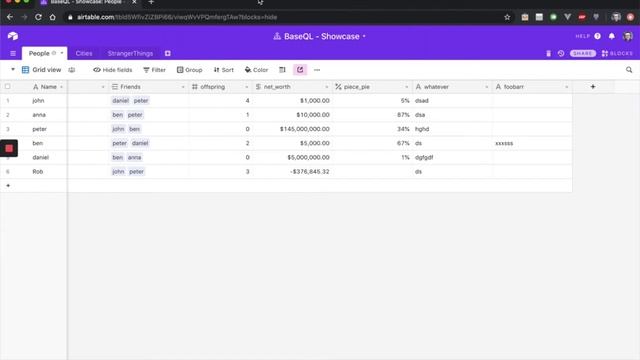Image resolution: width=640 pixels, height=360 pixels.
Task: Select the xxxsss foobarr cell
Action: click(532, 143)
